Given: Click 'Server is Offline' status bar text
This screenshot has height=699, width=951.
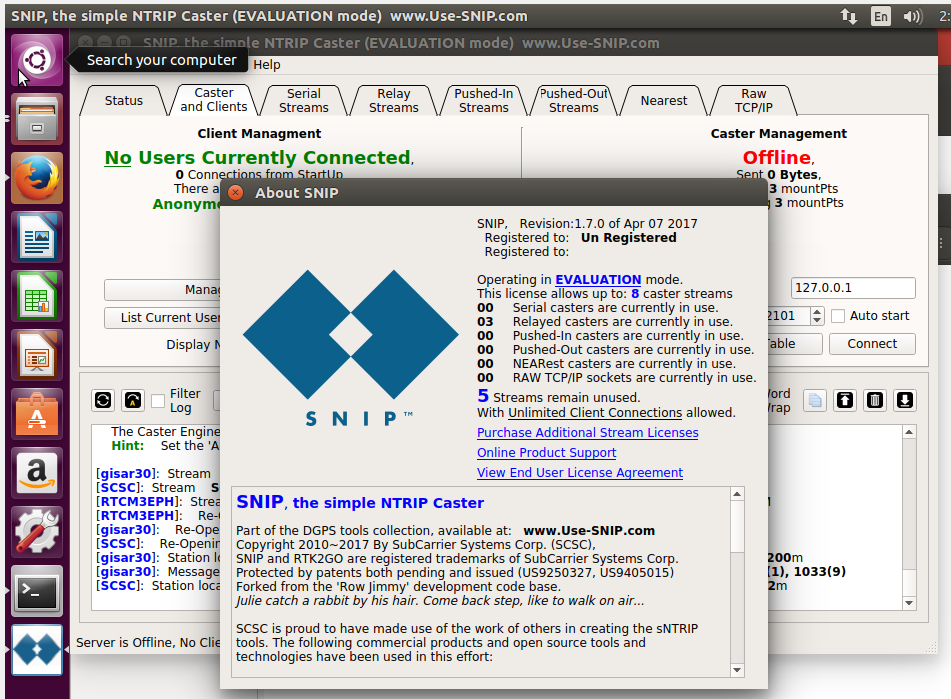Looking at the screenshot, I should [x=126, y=643].
